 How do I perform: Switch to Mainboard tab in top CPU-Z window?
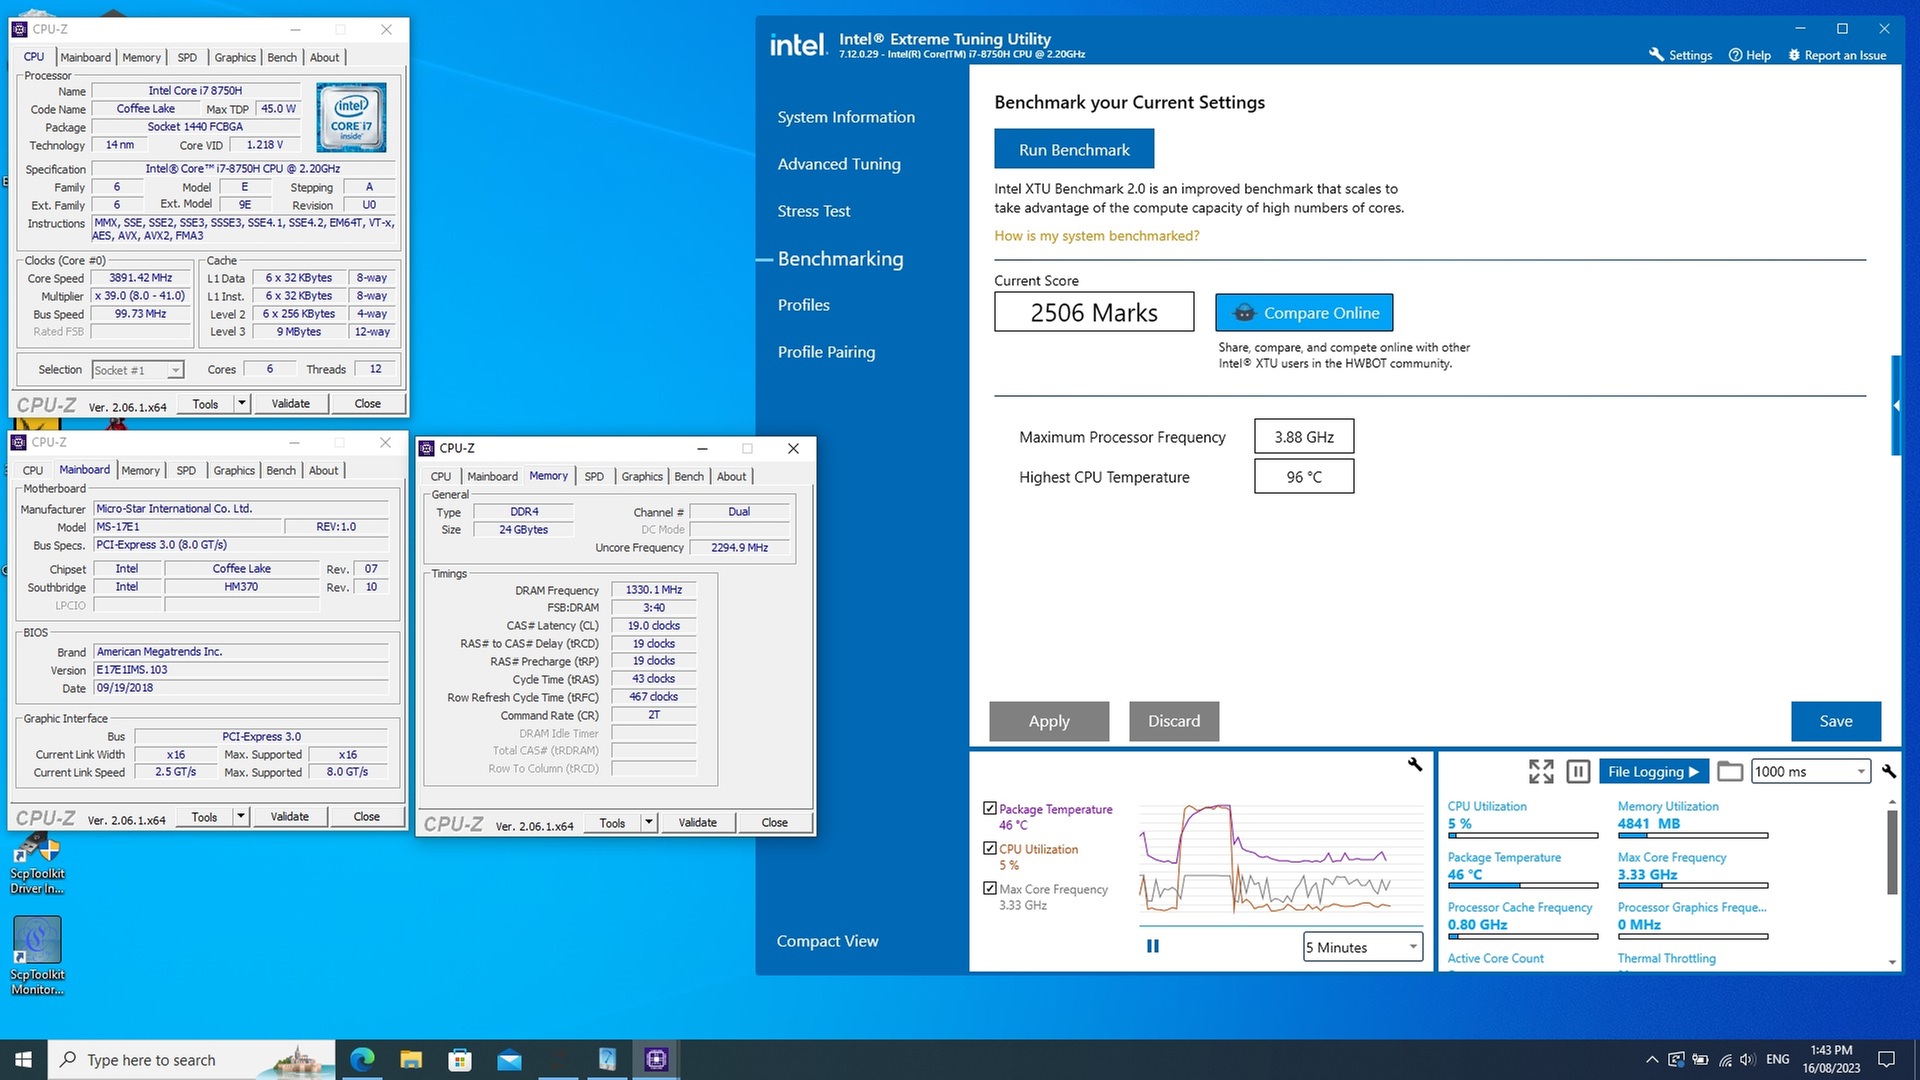85,57
